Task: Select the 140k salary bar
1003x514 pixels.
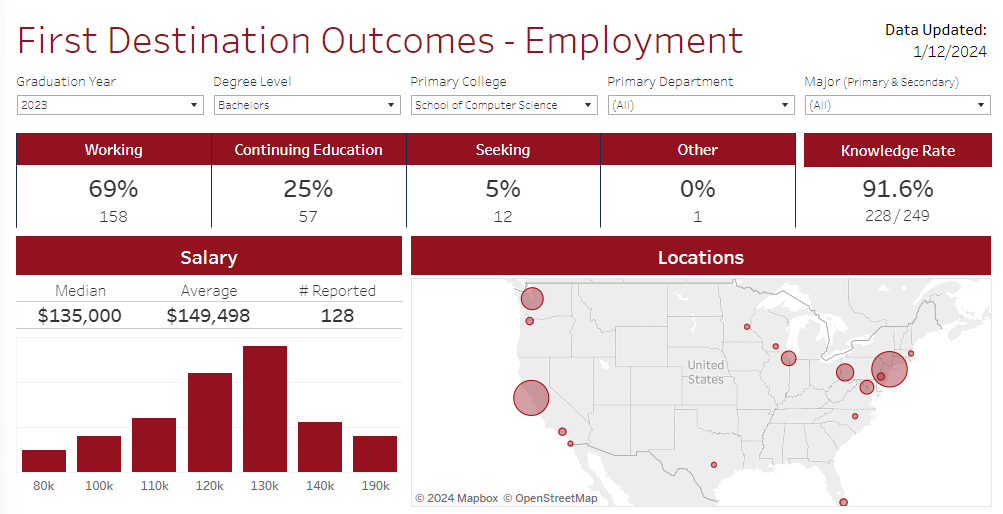Action: [320, 447]
